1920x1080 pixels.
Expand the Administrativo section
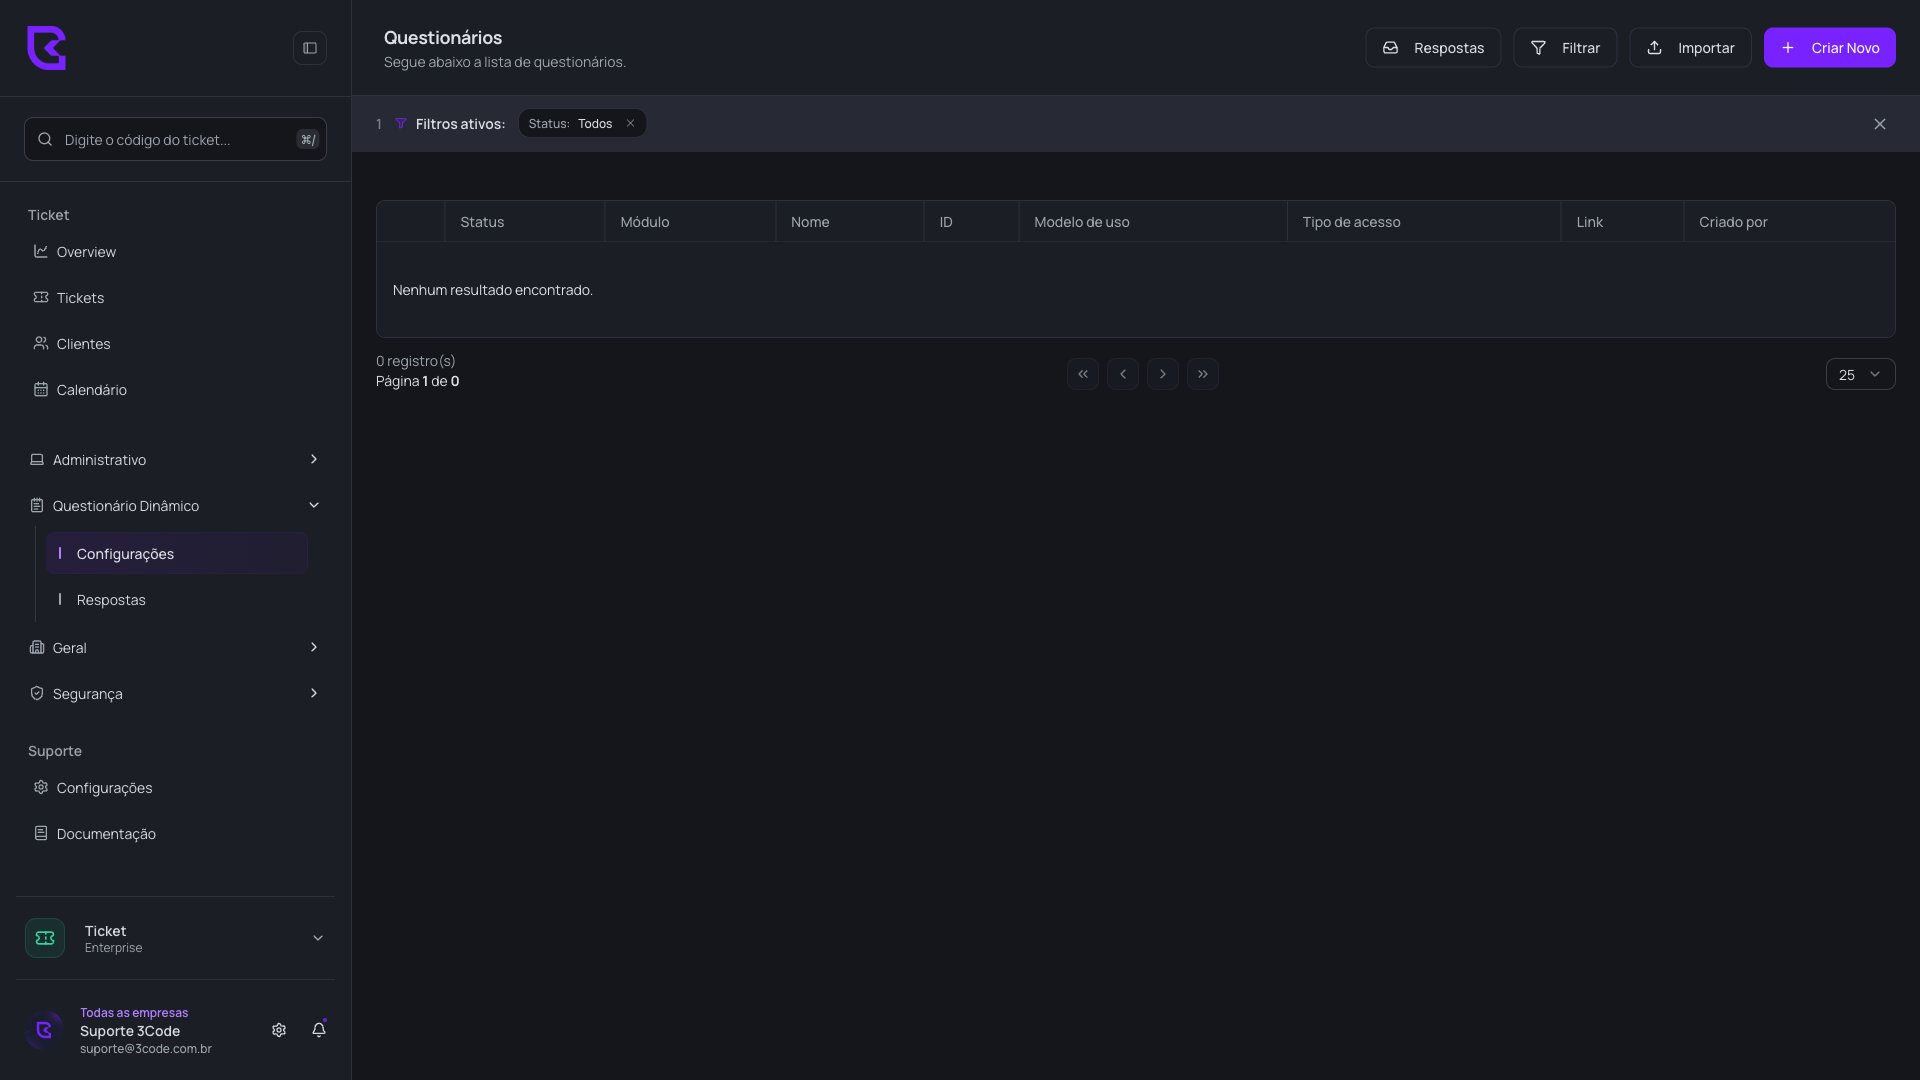[175, 460]
